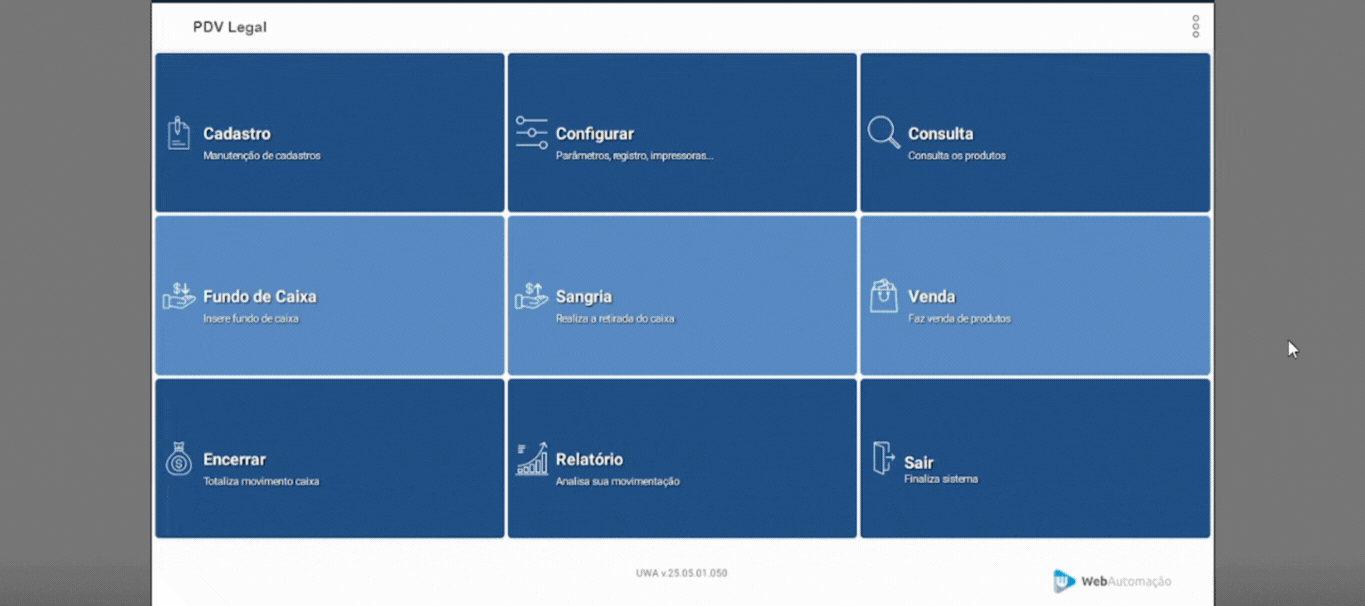
Task: Click the PDV Legal title
Action: [x=230, y=27]
